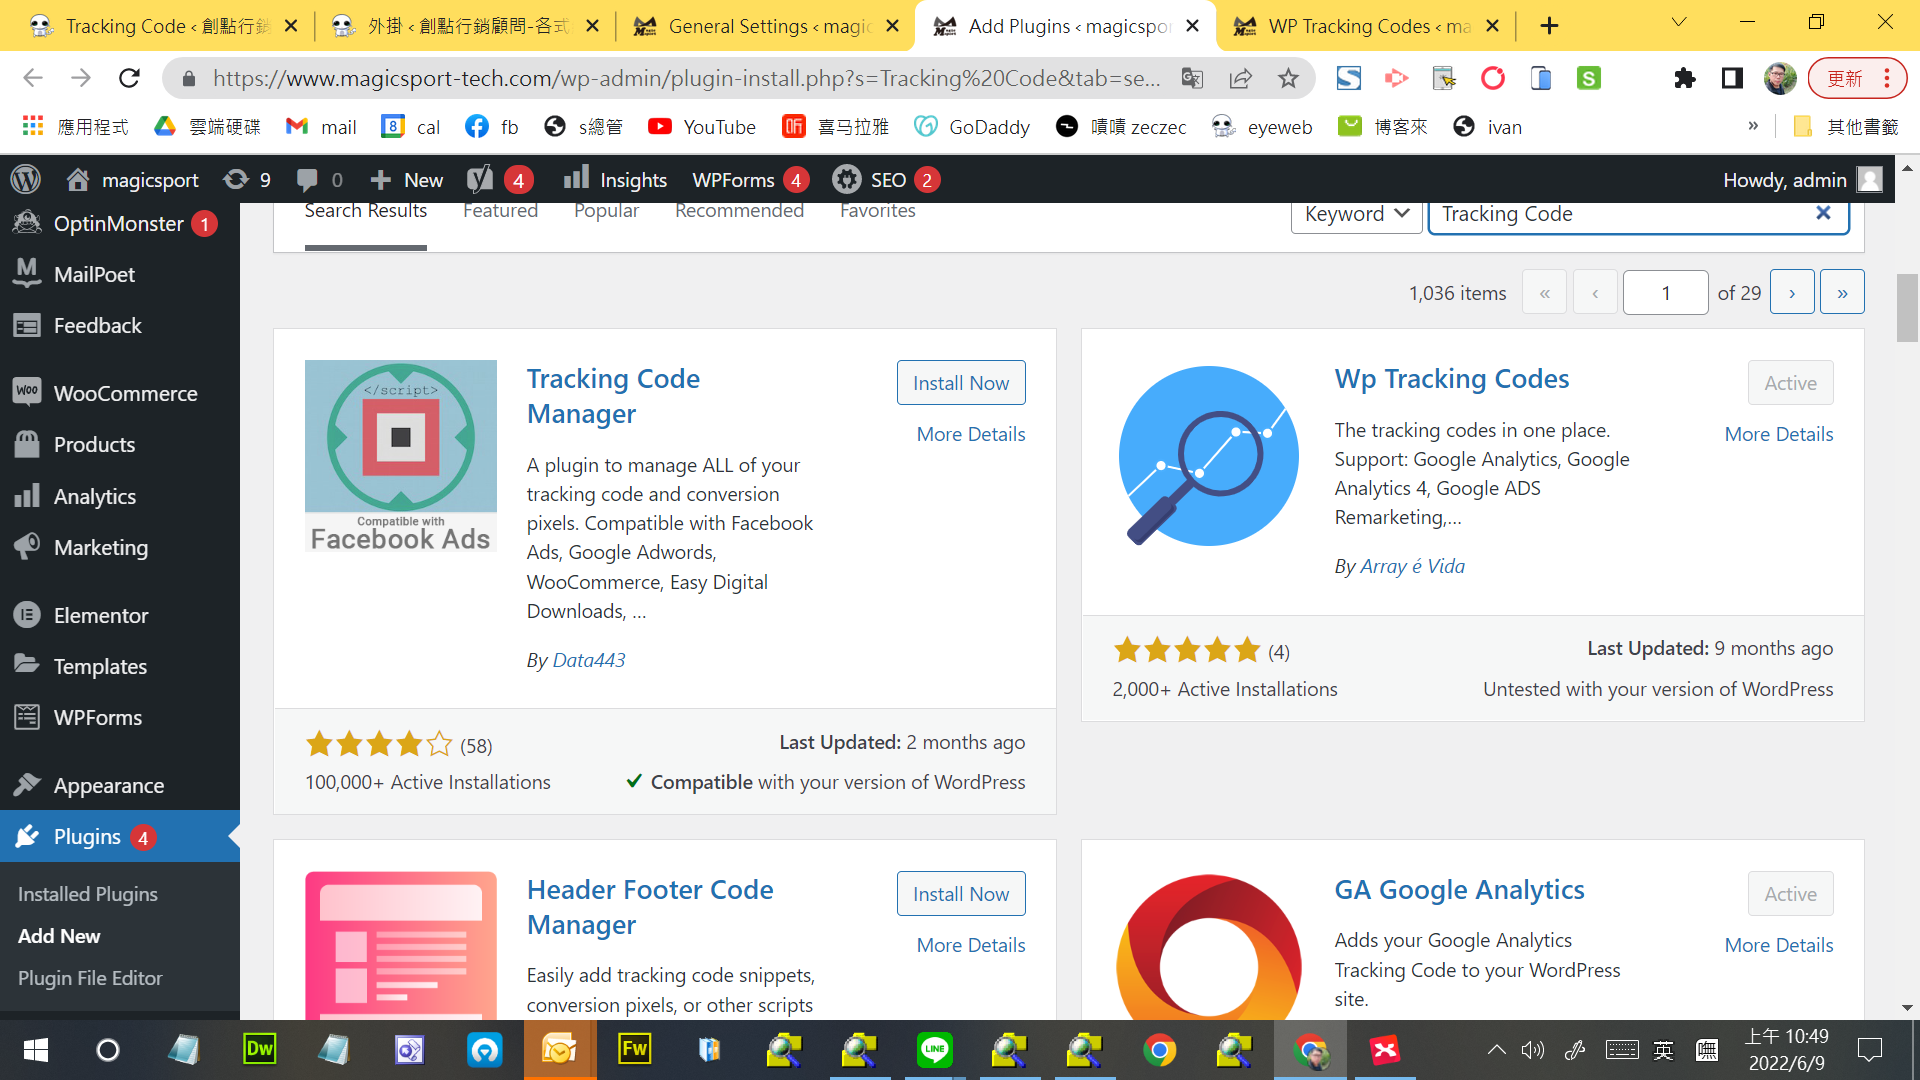Open author link Data443
Screen dimensions: 1920x1080
coord(589,660)
